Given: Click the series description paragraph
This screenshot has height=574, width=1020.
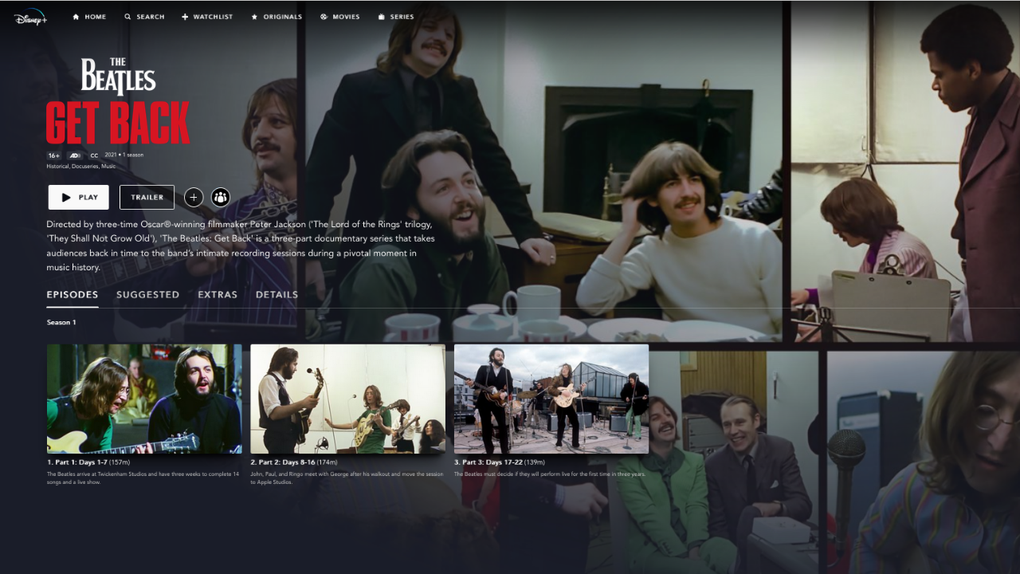Looking at the screenshot, I should coord(241,245).
